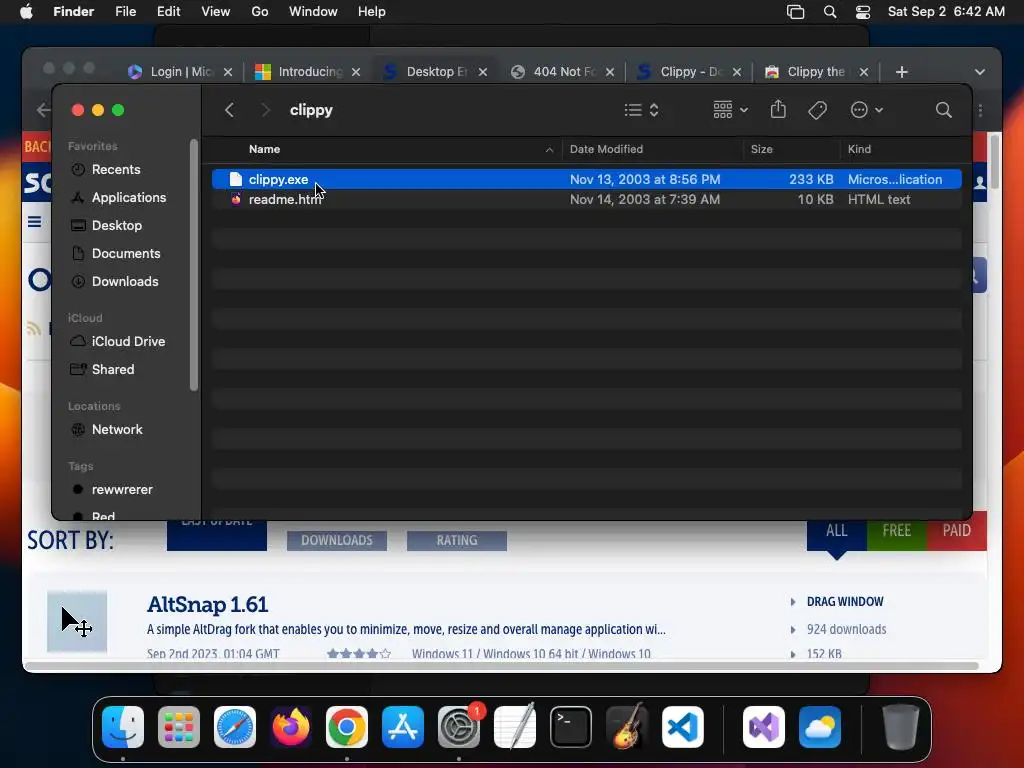The image size is (1024, 768).
Task: Filter software by ALL
Action: click(x=837, y=531)
